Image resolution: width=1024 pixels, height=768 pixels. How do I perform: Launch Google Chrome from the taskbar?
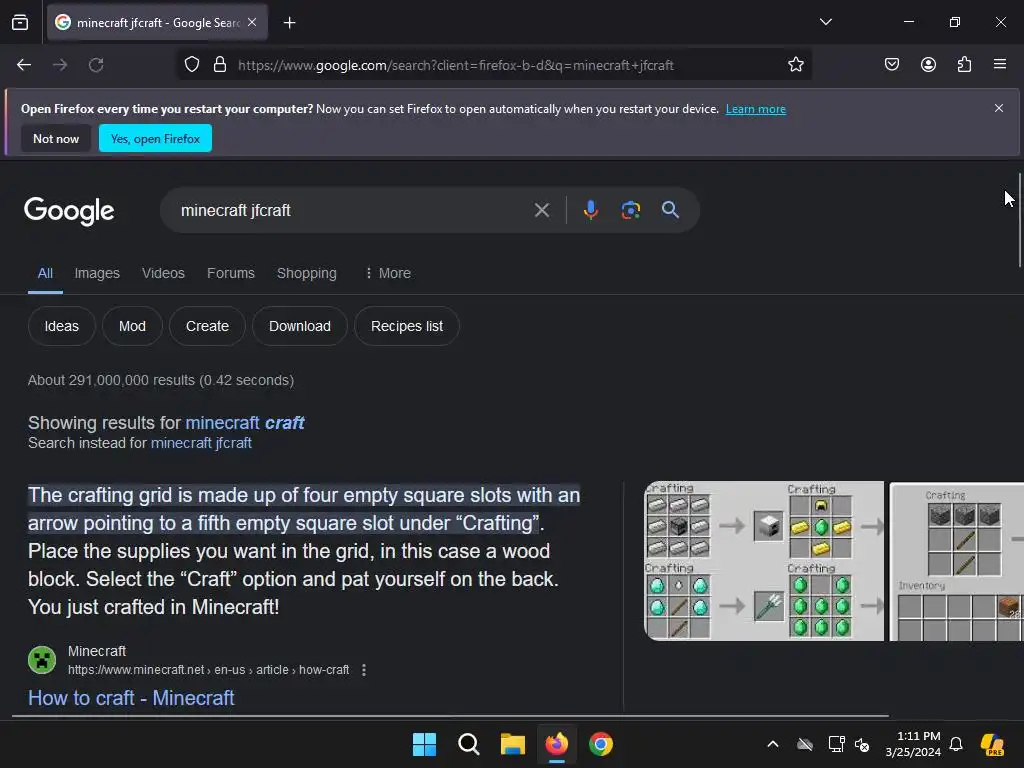tap(601, 744)
